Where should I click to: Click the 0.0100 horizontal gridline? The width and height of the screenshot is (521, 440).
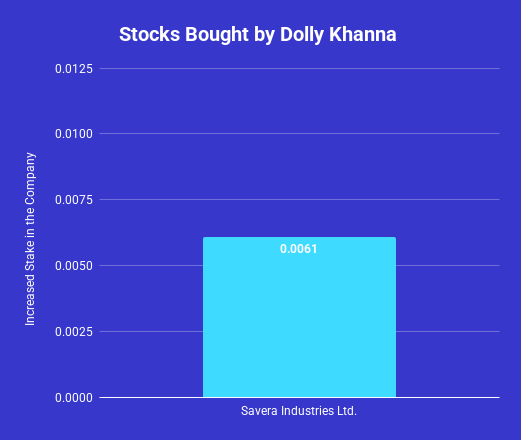299,133
